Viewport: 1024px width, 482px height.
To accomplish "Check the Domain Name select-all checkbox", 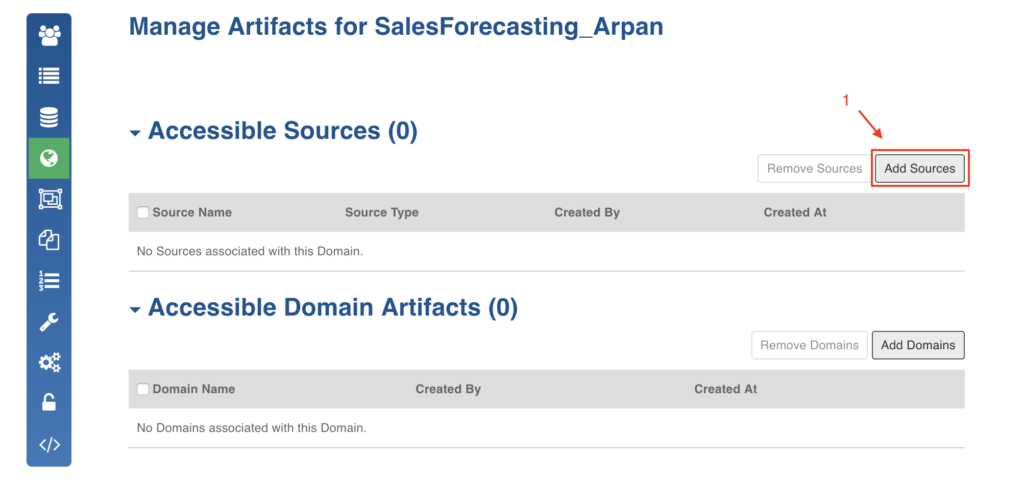I will 143,389.
